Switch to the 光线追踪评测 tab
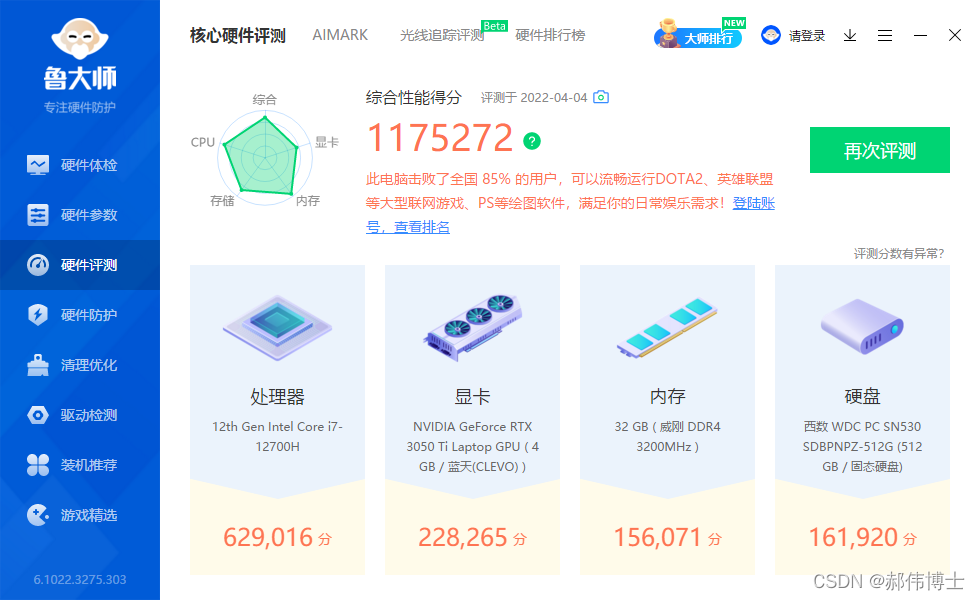This screenshot has width=980, height=600. click(442, 36)
